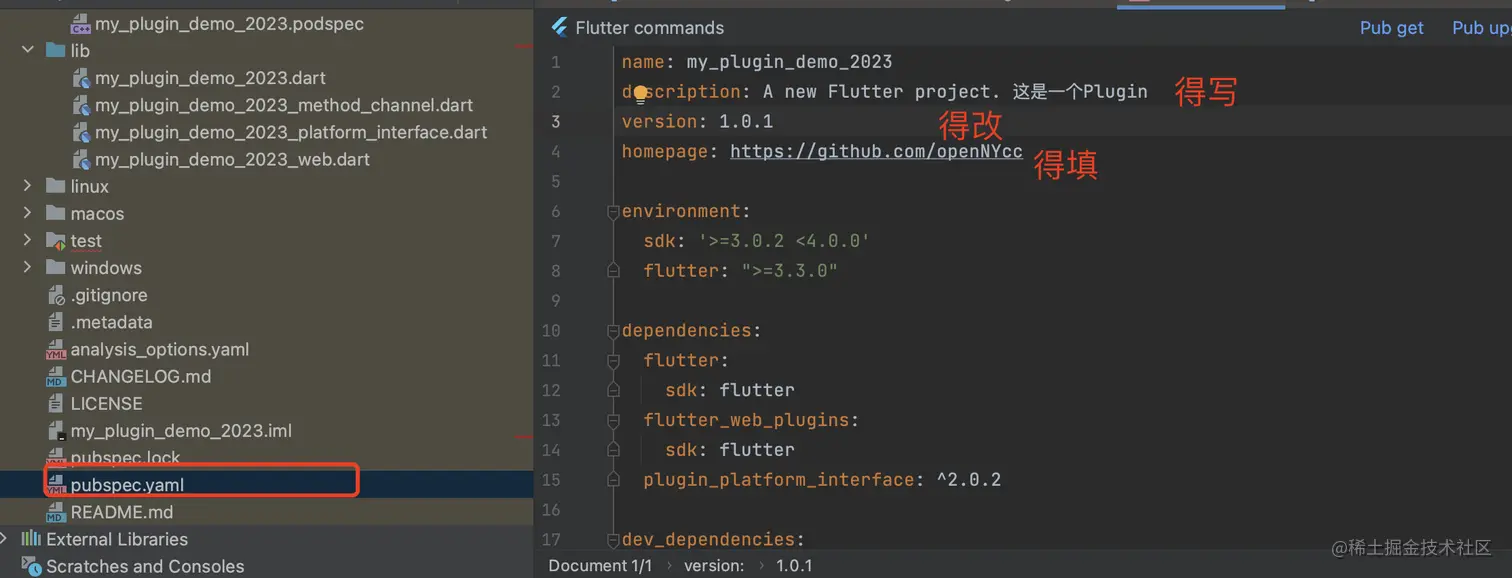Click analysis_options.yaml YML icon
Viewport: 1512px width, 578px height.
[x=56, y=350]
